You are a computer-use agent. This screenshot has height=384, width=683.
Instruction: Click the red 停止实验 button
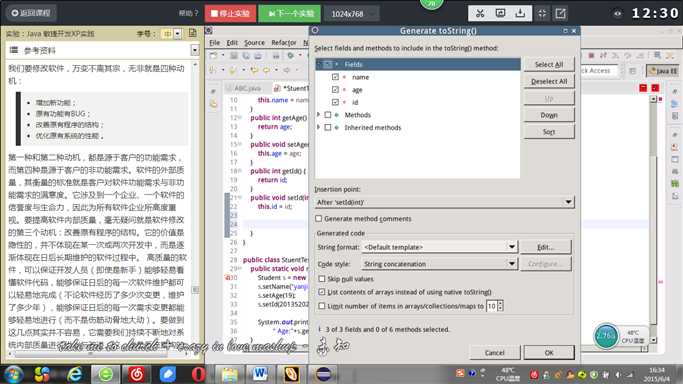(230, 13)
